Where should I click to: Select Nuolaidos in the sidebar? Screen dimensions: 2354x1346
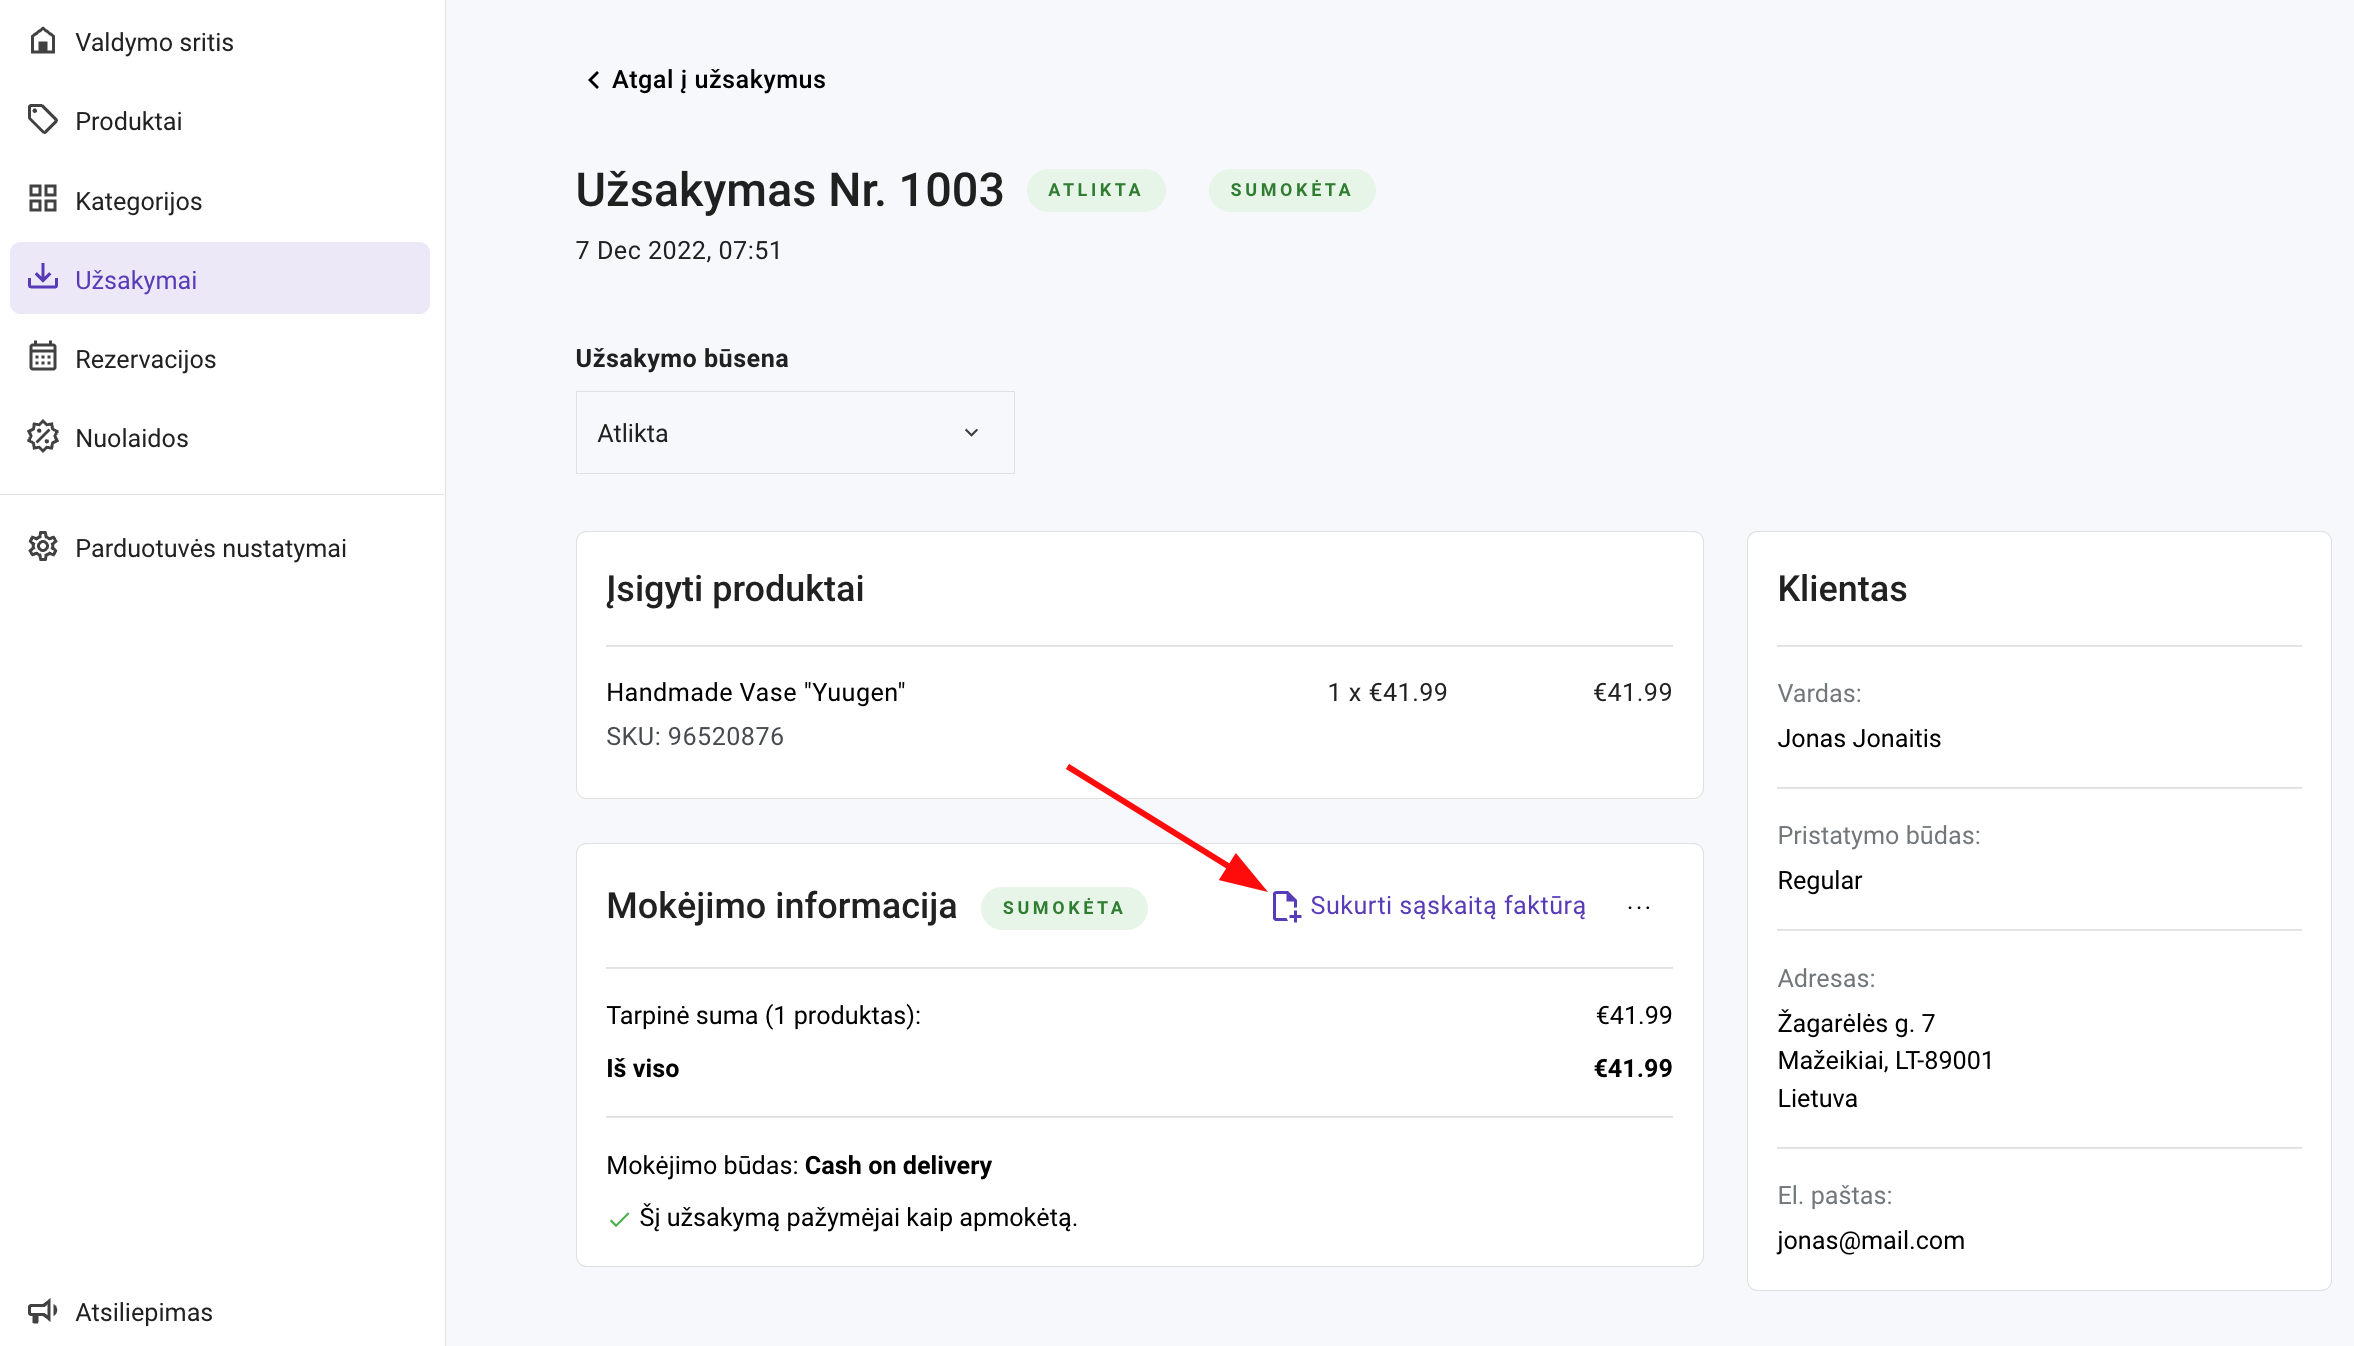pyautogui.click(x=131, y=438)
